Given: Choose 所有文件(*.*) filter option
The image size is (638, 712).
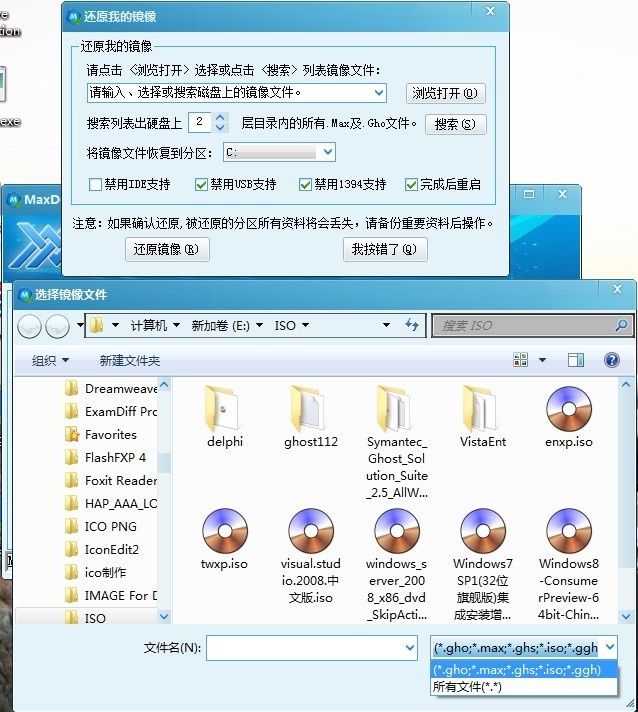Looking at the screenshot, I should tap(524, 687).
